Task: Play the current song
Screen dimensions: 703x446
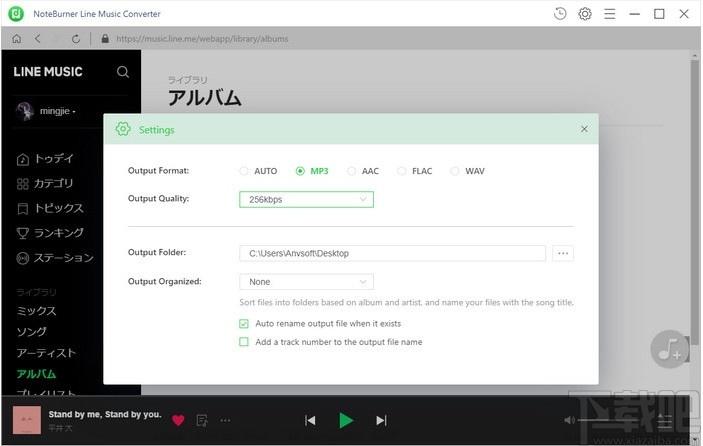Action: pos(346,420)
